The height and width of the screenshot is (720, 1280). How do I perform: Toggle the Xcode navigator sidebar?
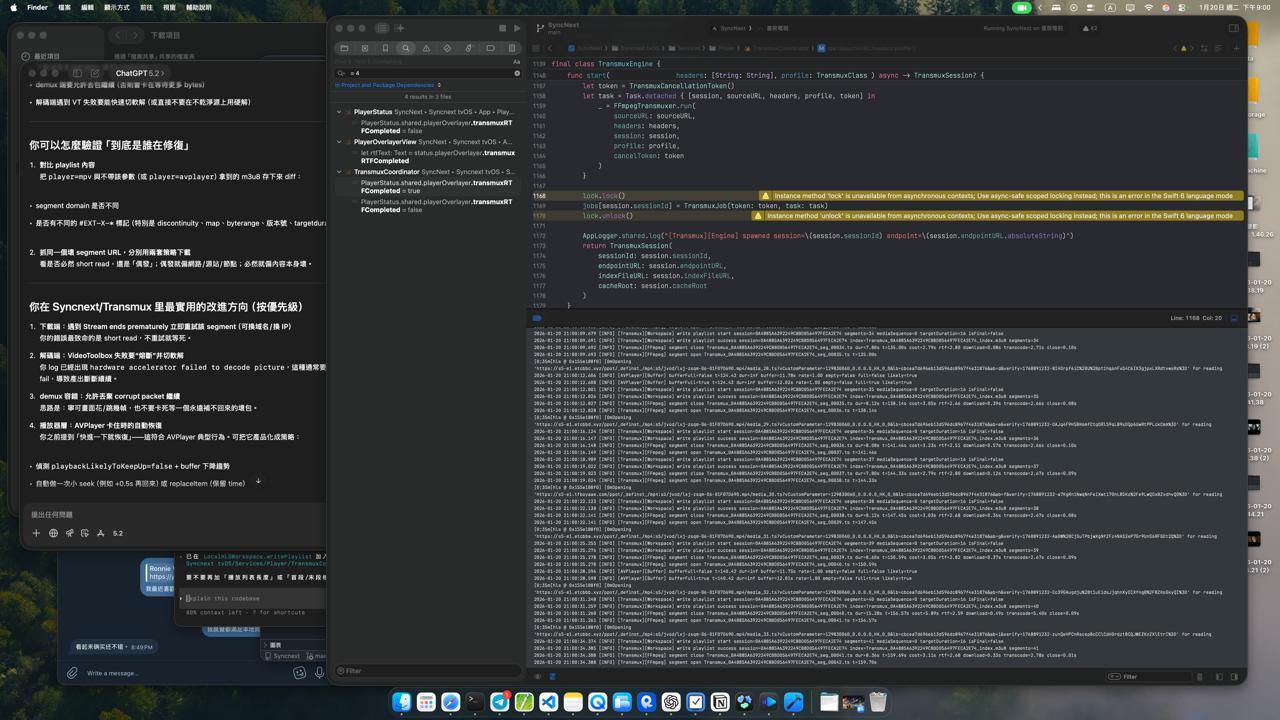tap(382, 28)
